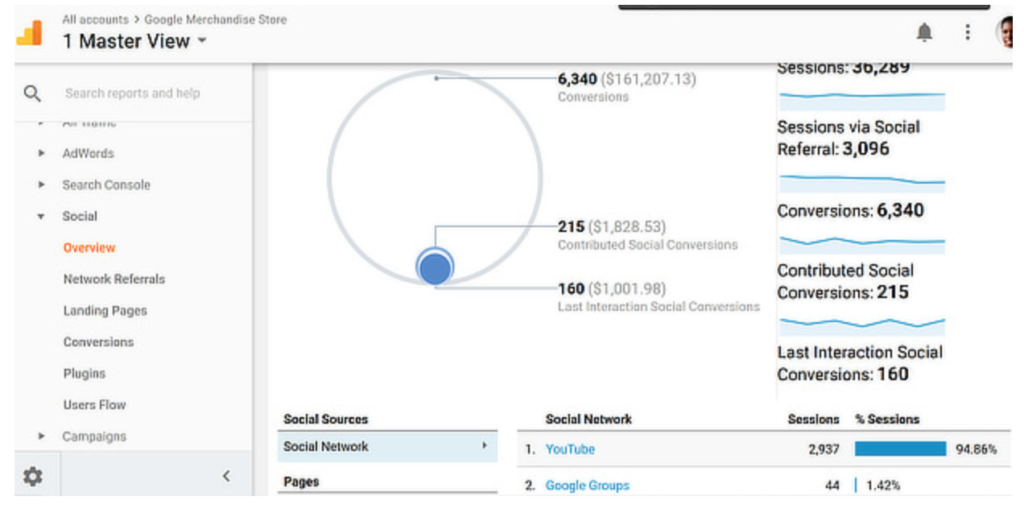Open the 1 Master View dropdown
This screenshot has width=1024, height=509.
[x=134, y=42]
